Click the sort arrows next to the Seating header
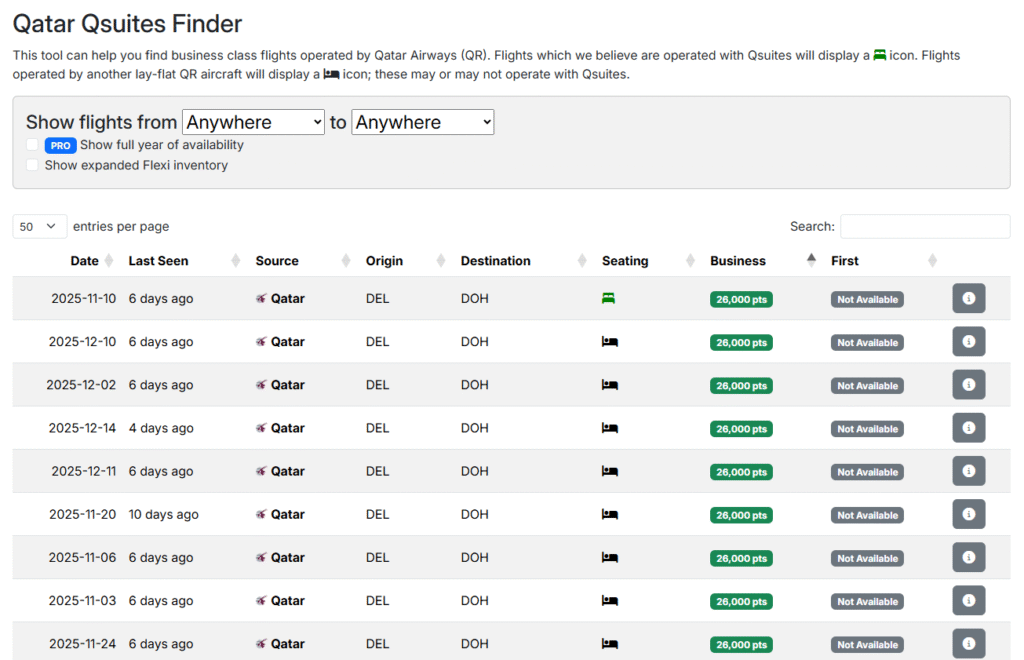Image resolution: width=1024 pixels, height=660 pixels. 690,259
